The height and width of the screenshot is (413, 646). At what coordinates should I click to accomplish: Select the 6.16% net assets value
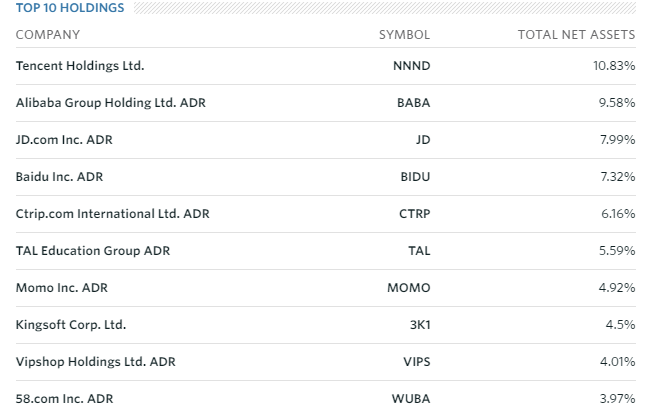click(x=618, y=214)
